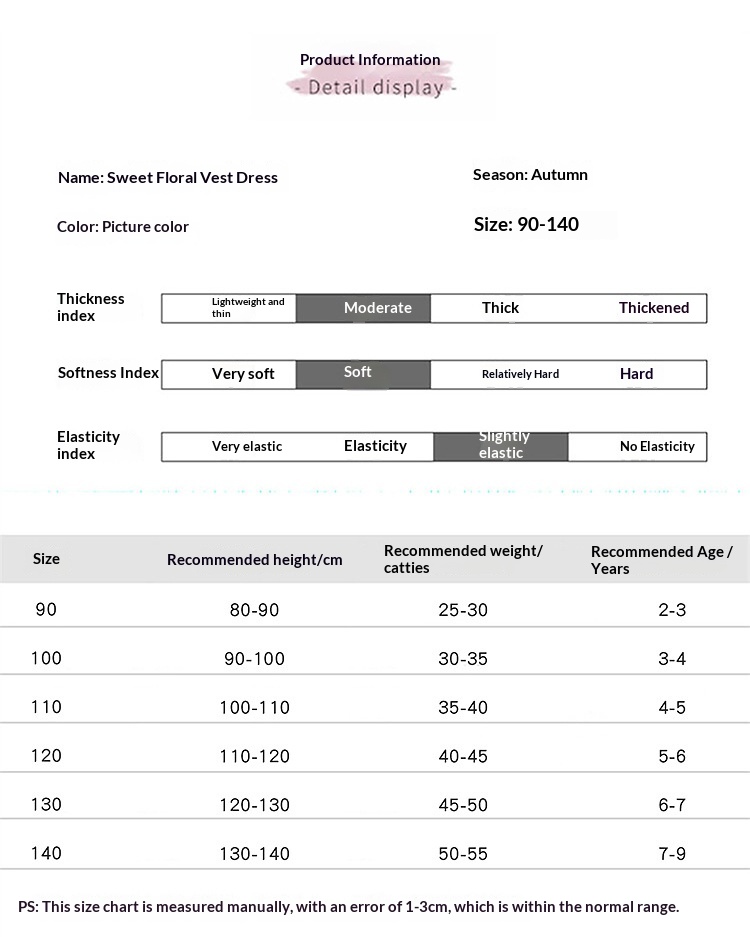Select the Slightly elastic segment
750x937 pixels.
[x=501, y=446]
